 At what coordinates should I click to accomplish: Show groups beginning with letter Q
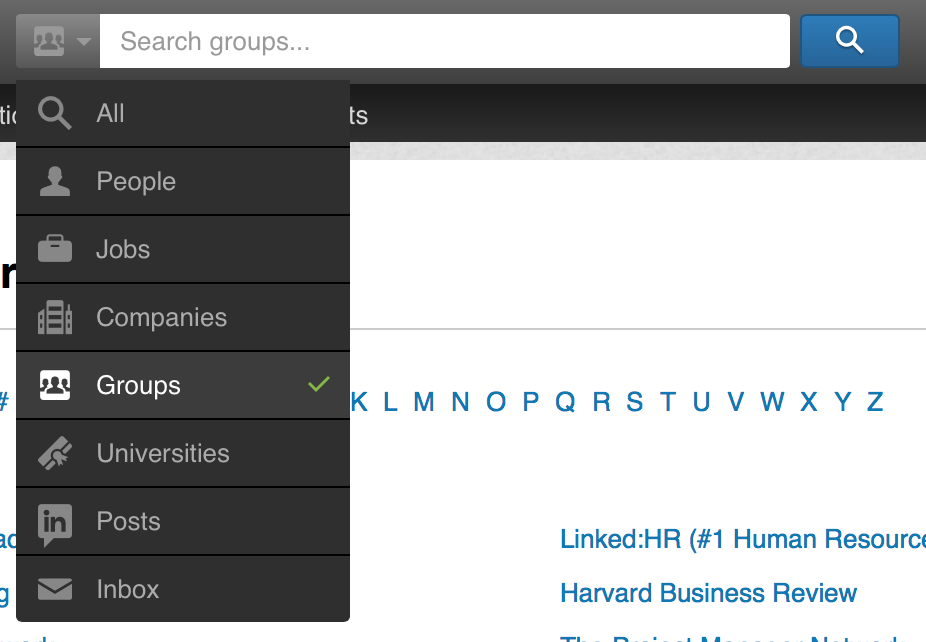565,402
